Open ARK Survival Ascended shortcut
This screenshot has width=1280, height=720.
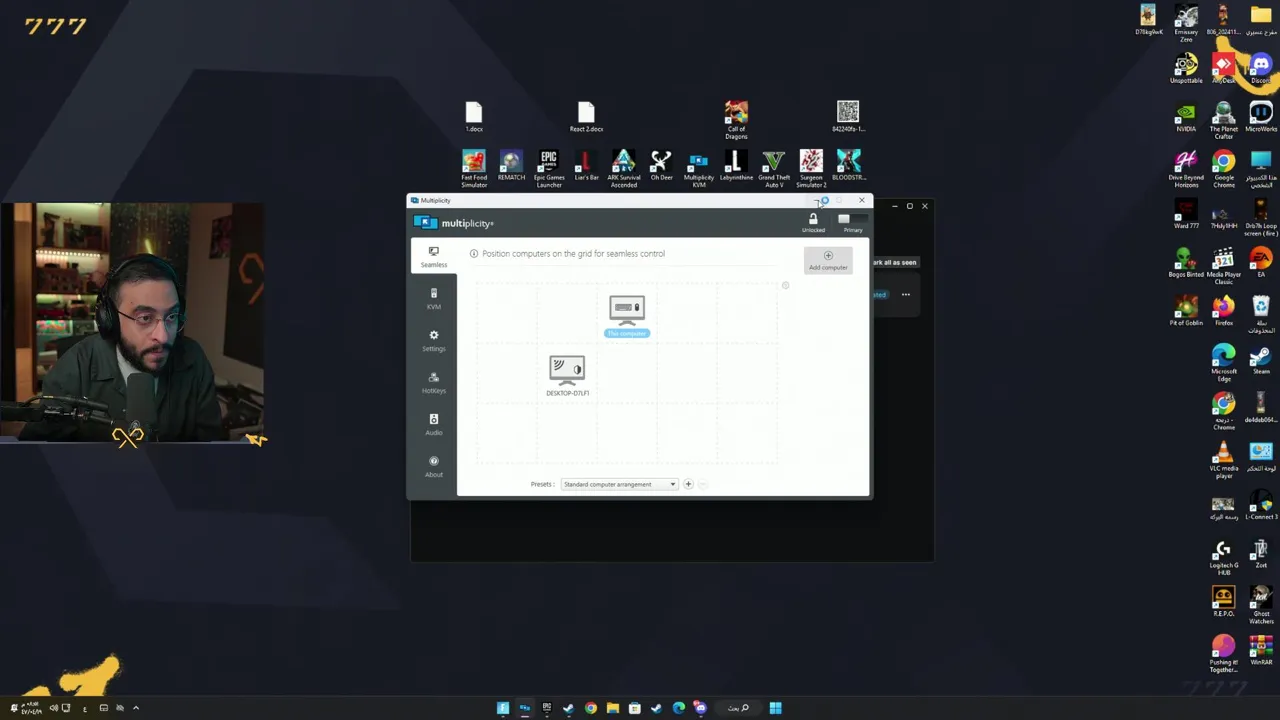click(x=624, y=168)
